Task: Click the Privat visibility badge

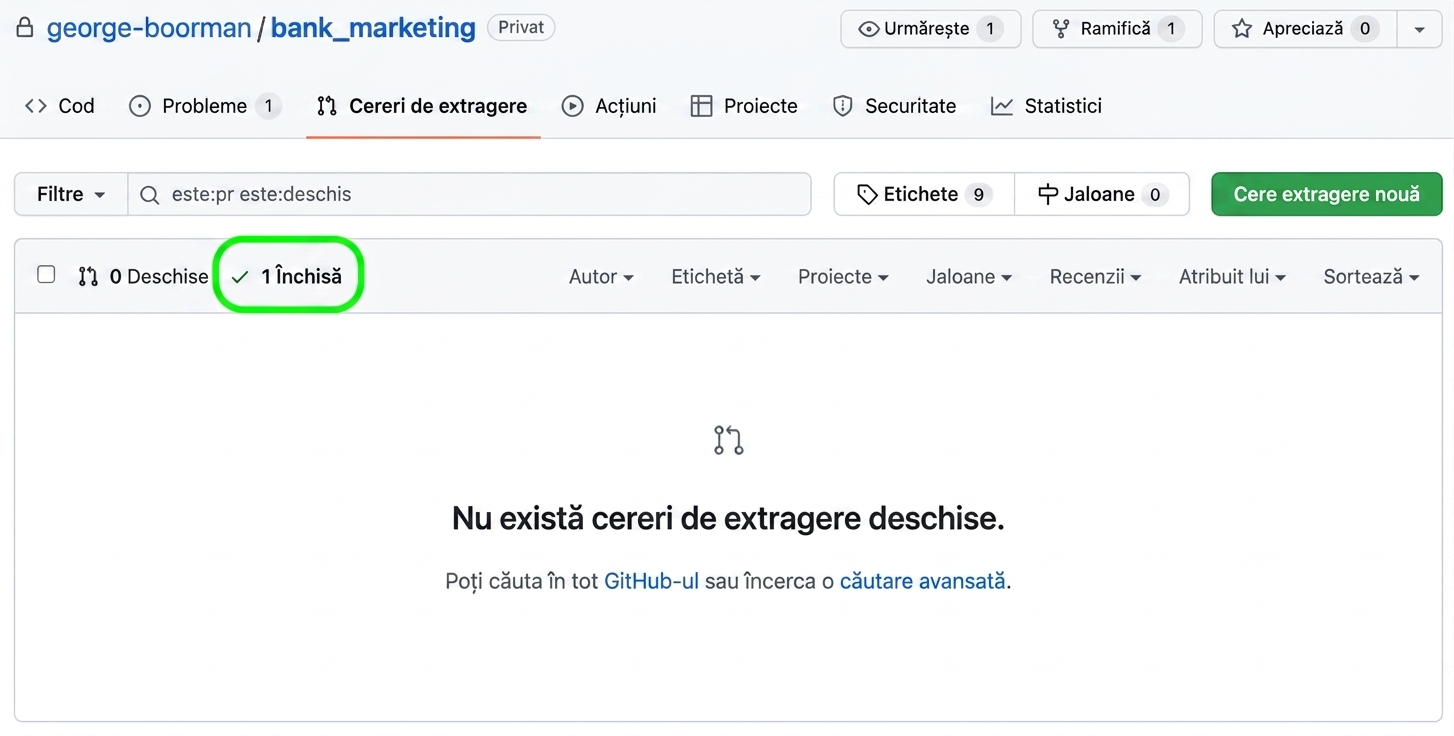Action: 521,27
